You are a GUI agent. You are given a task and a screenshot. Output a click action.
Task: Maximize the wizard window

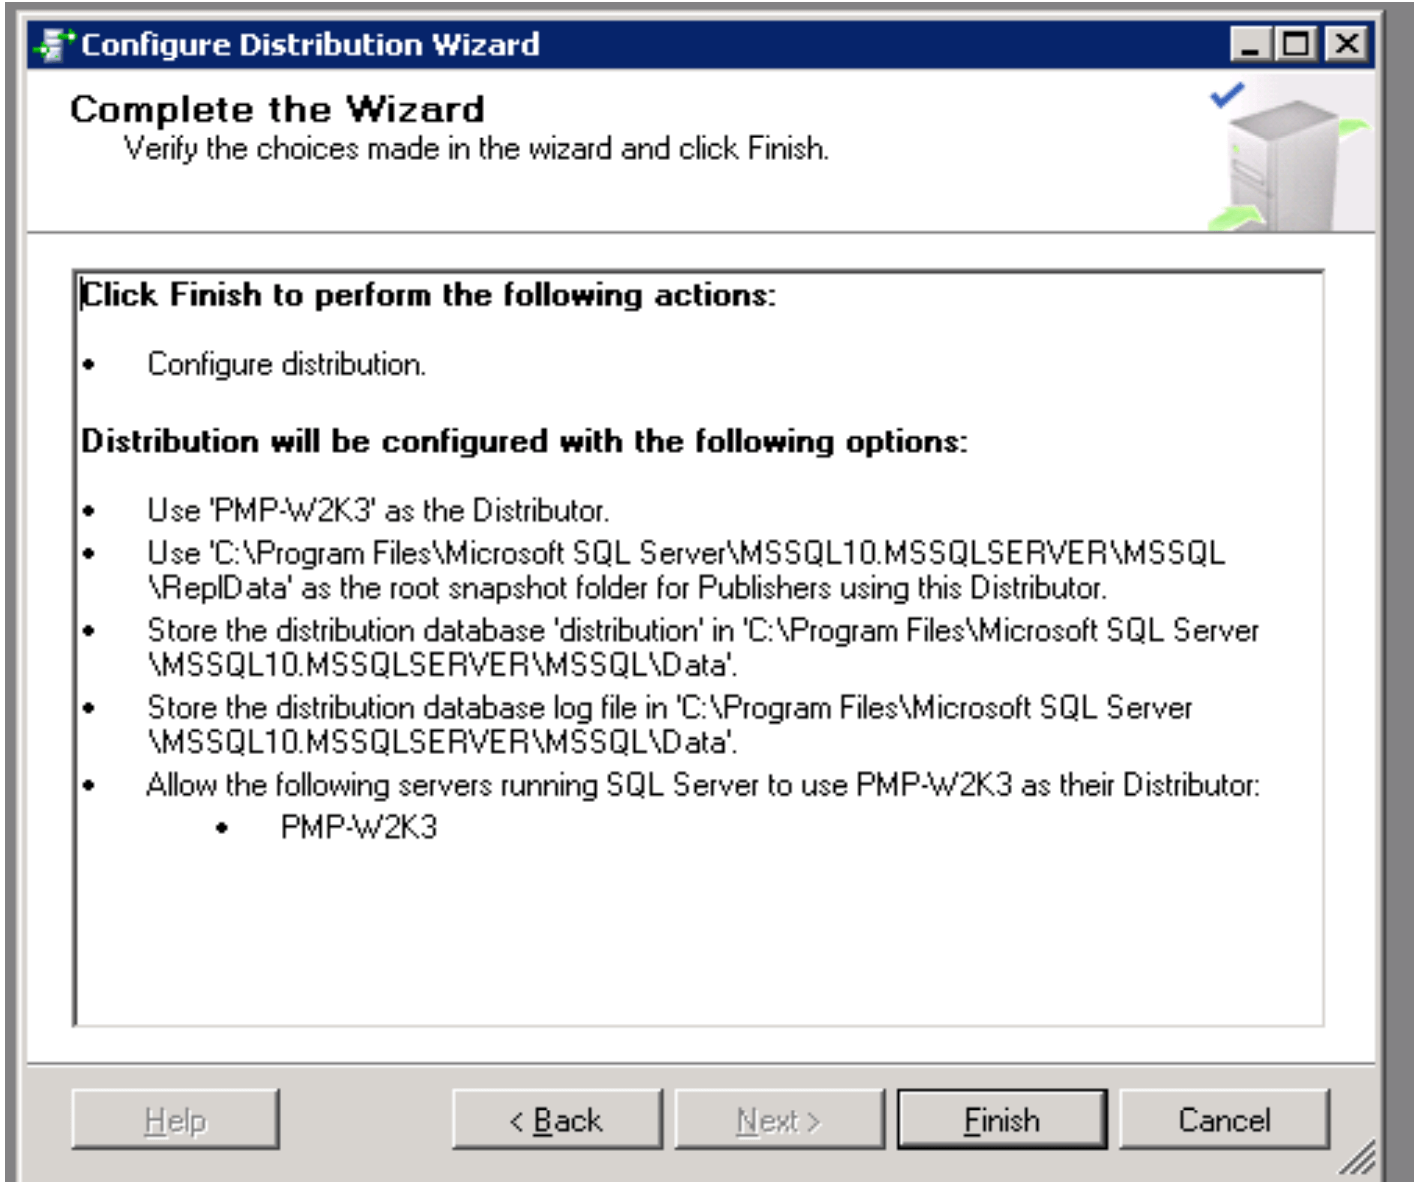[x=1298, y=45]
